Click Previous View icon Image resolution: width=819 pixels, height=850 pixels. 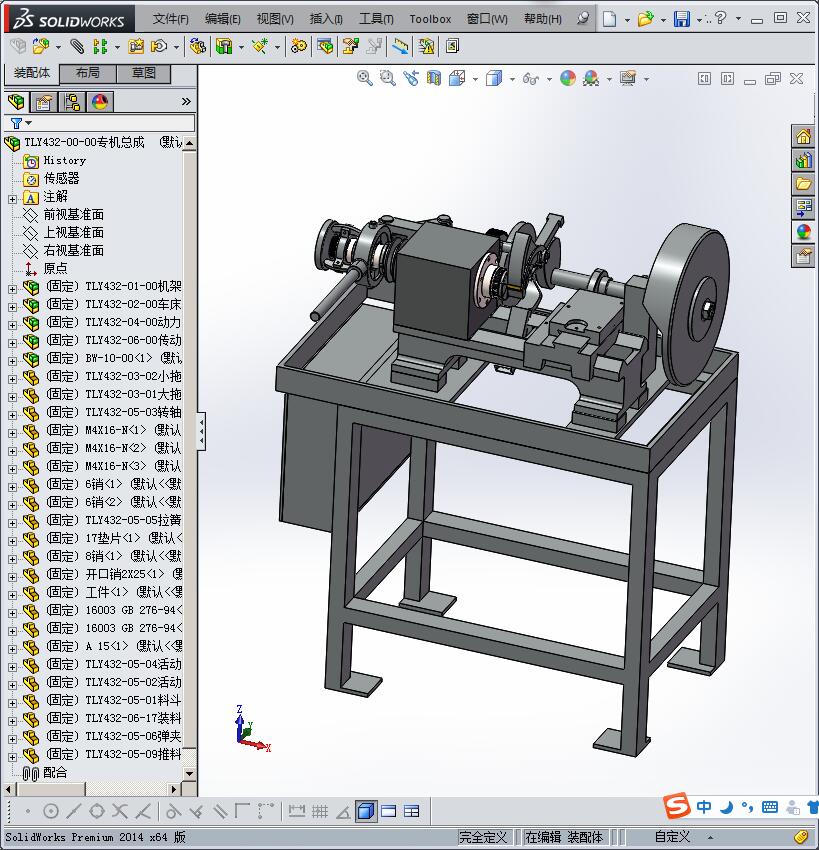411,79
